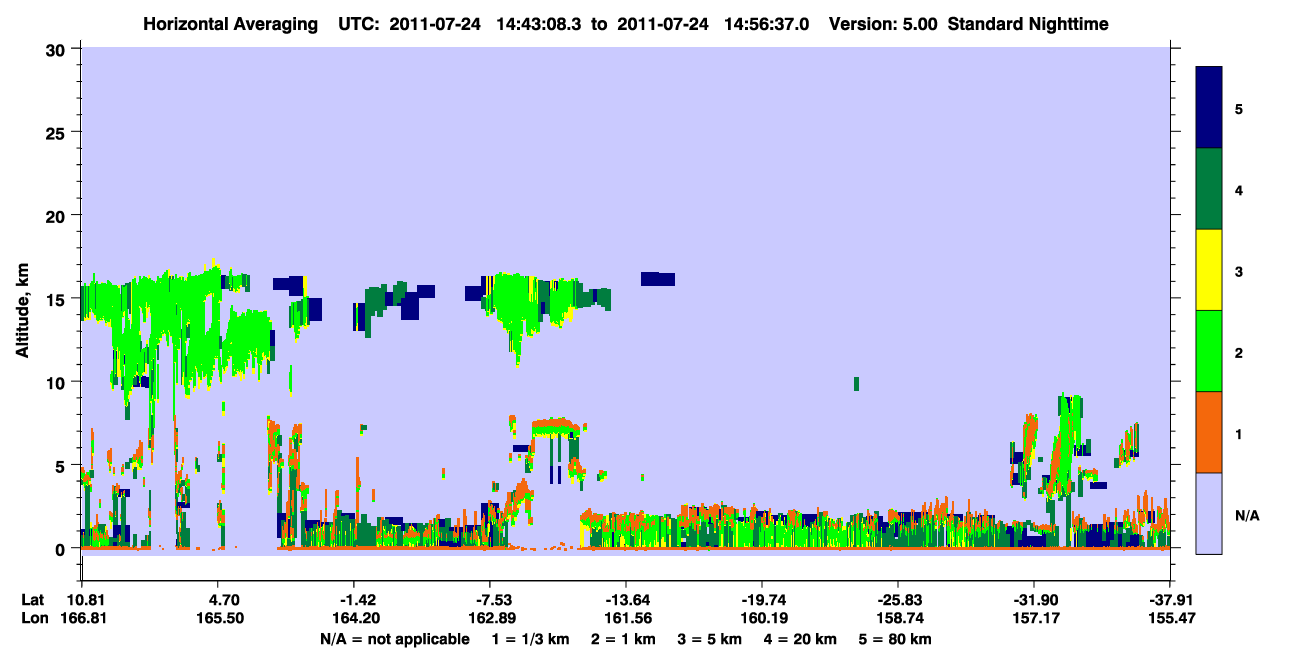1300x667 pixels.
Task: Click the y-axis tick label 30
Action: point(58,50)
